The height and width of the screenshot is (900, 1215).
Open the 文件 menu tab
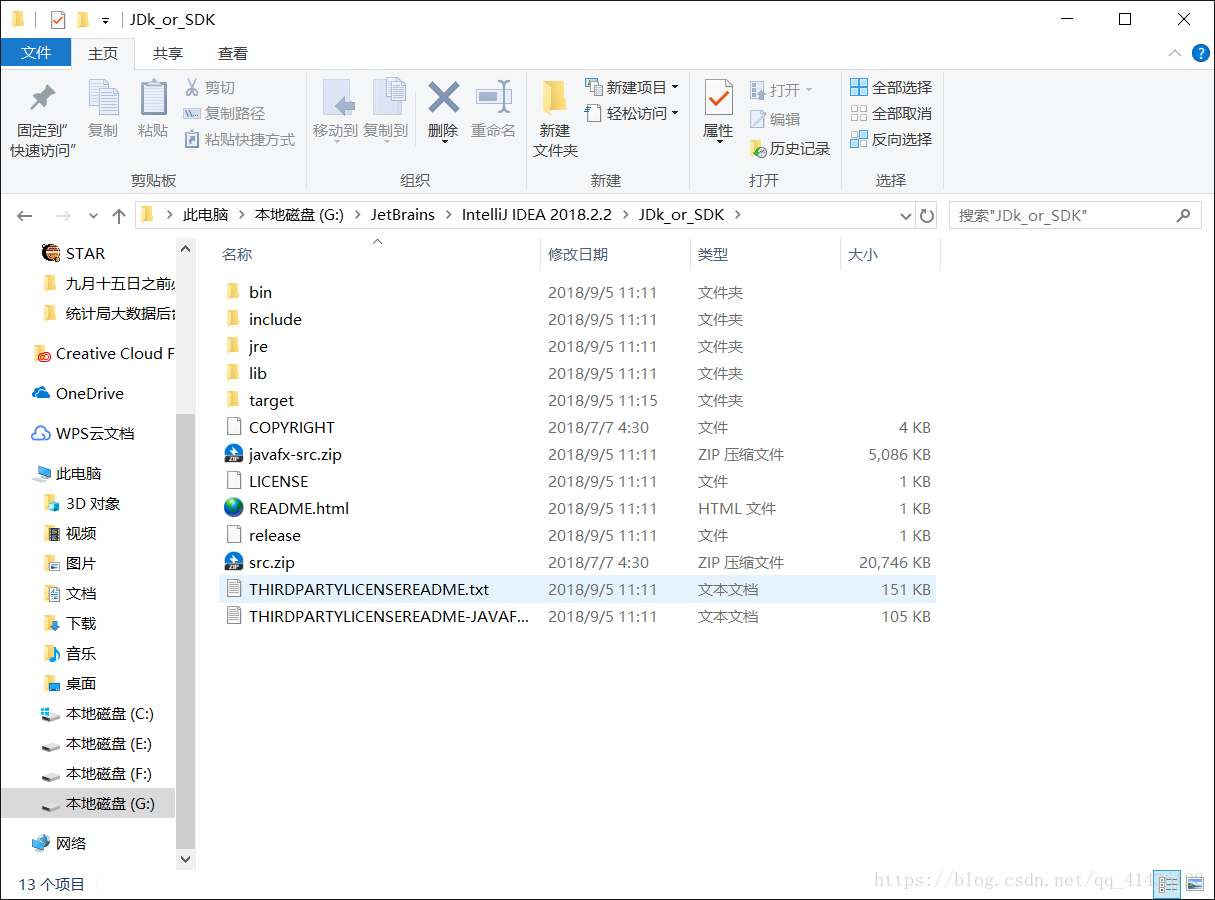36,53
